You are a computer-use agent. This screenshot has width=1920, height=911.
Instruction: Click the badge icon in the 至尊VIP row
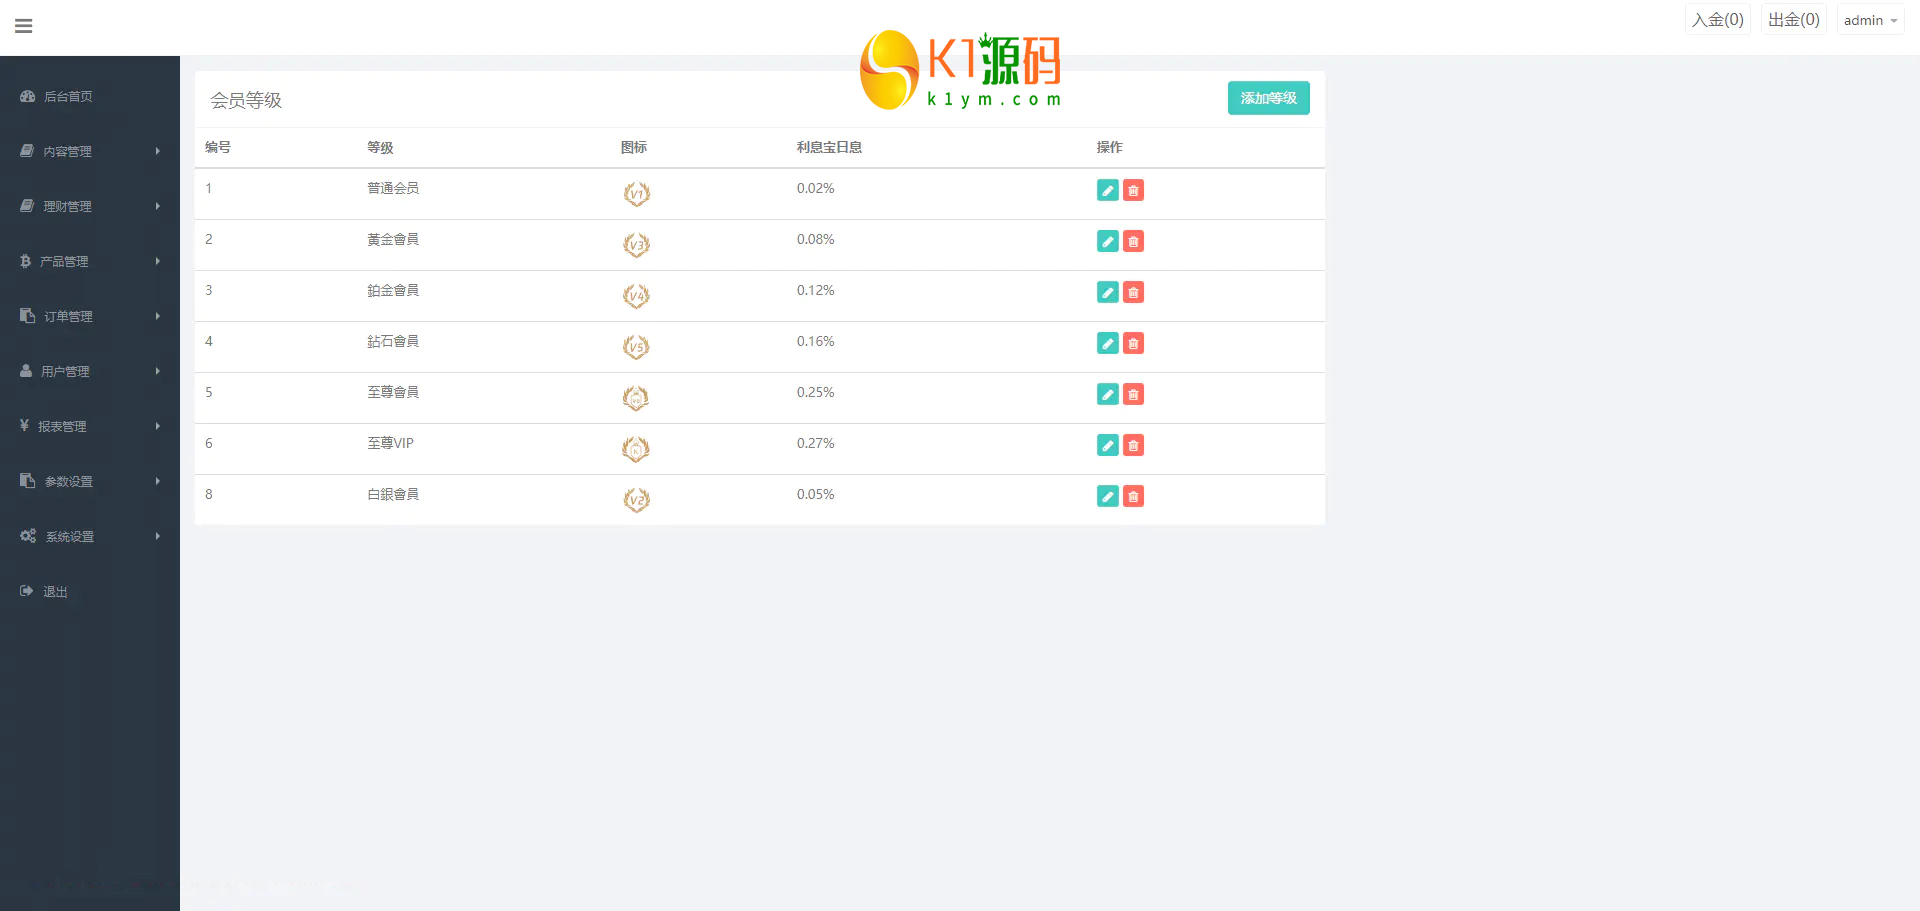[x=636, y=449]
